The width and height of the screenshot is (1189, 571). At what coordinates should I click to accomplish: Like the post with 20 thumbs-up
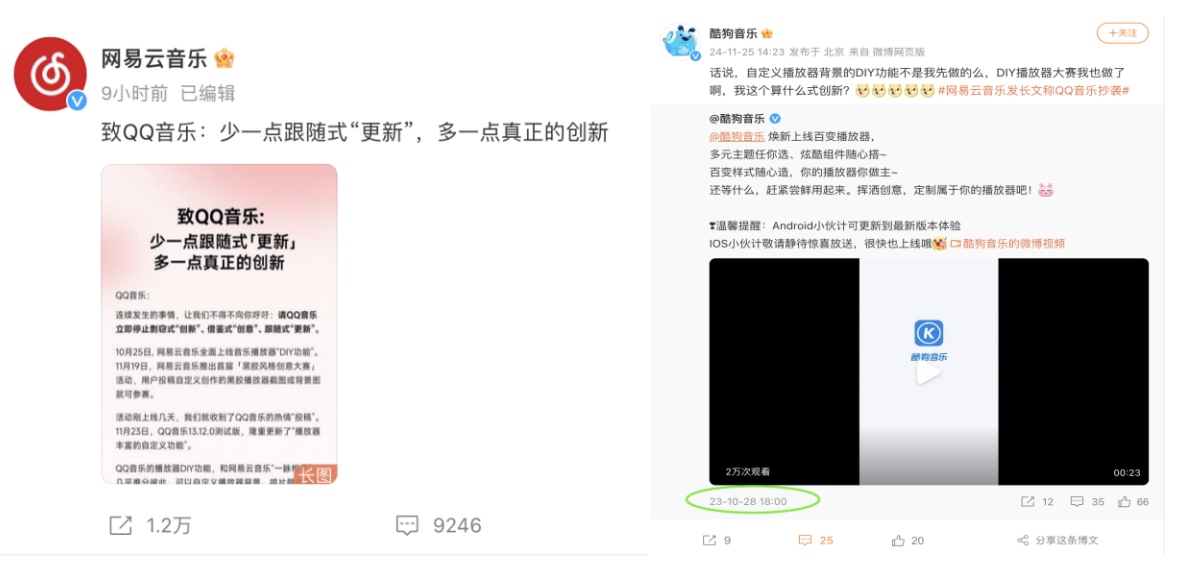coord(899,541)
